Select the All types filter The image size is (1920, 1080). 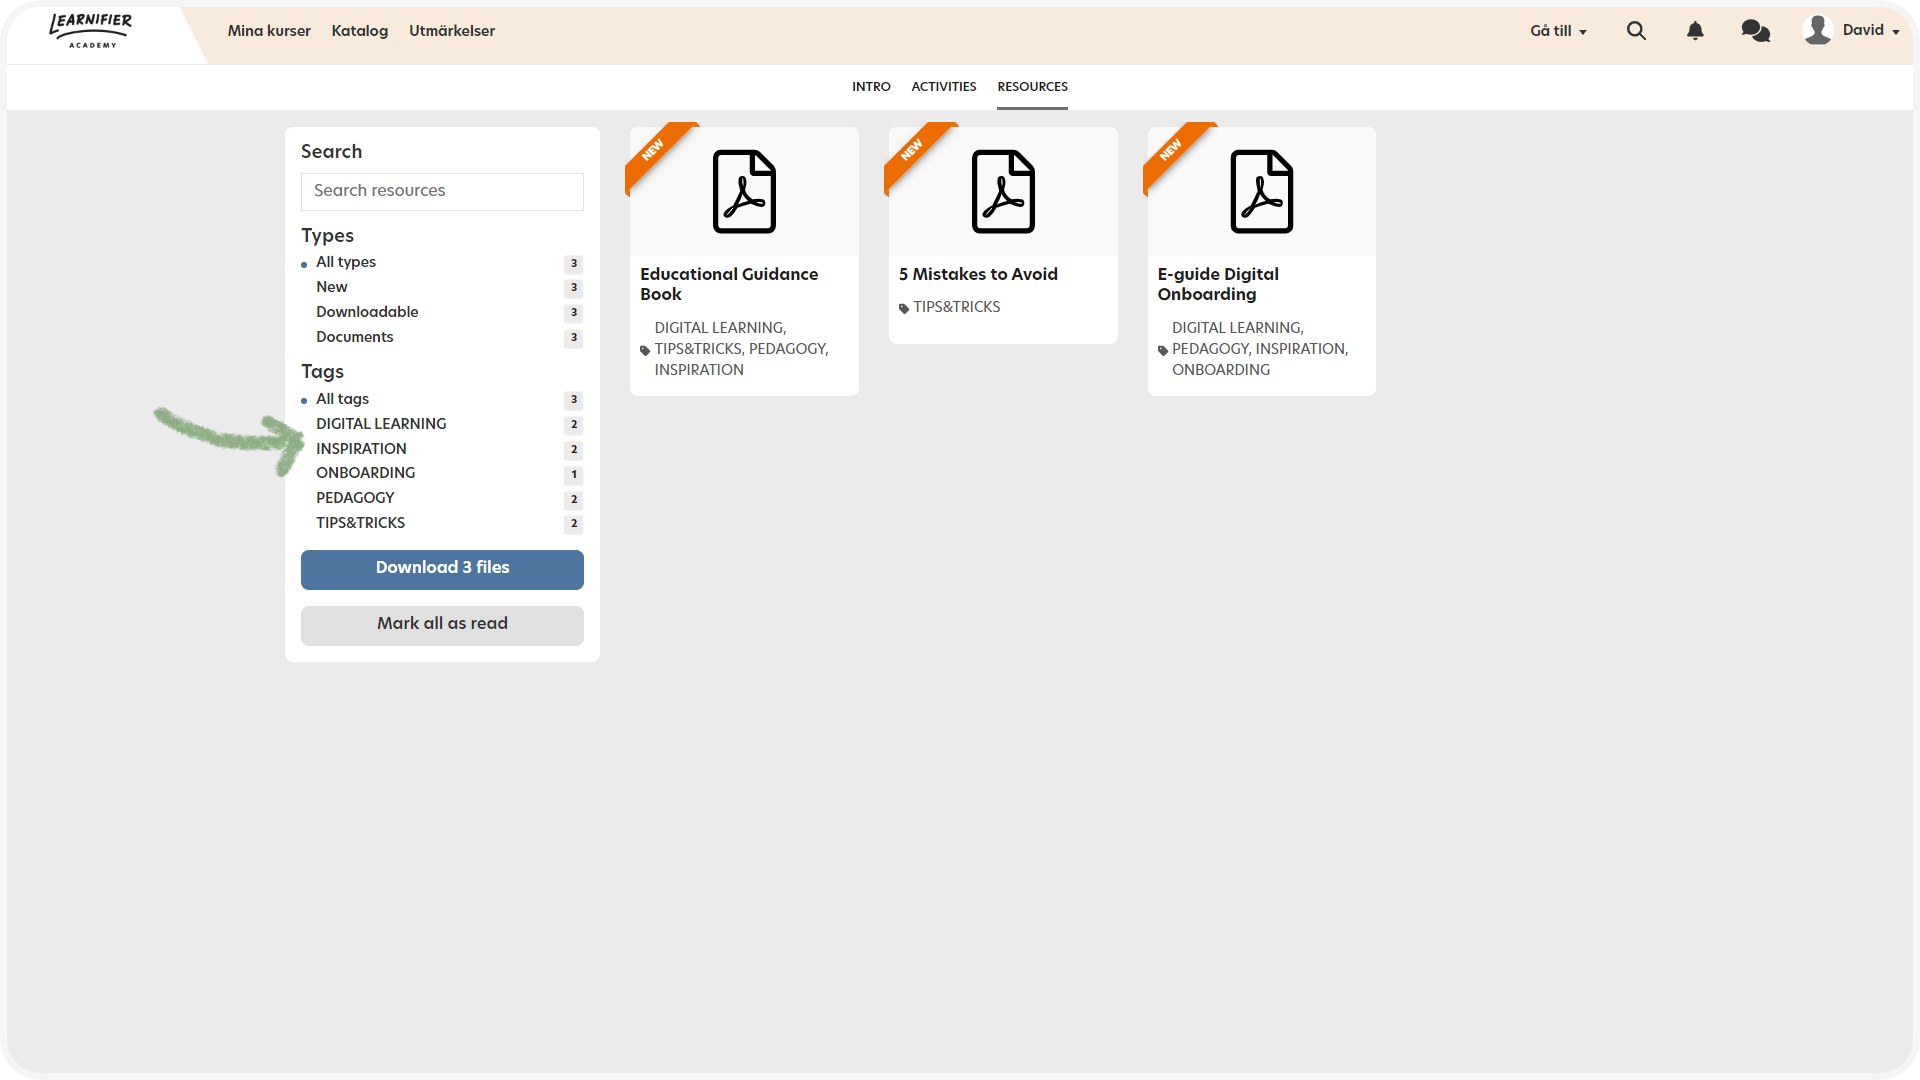coord(346,262)
